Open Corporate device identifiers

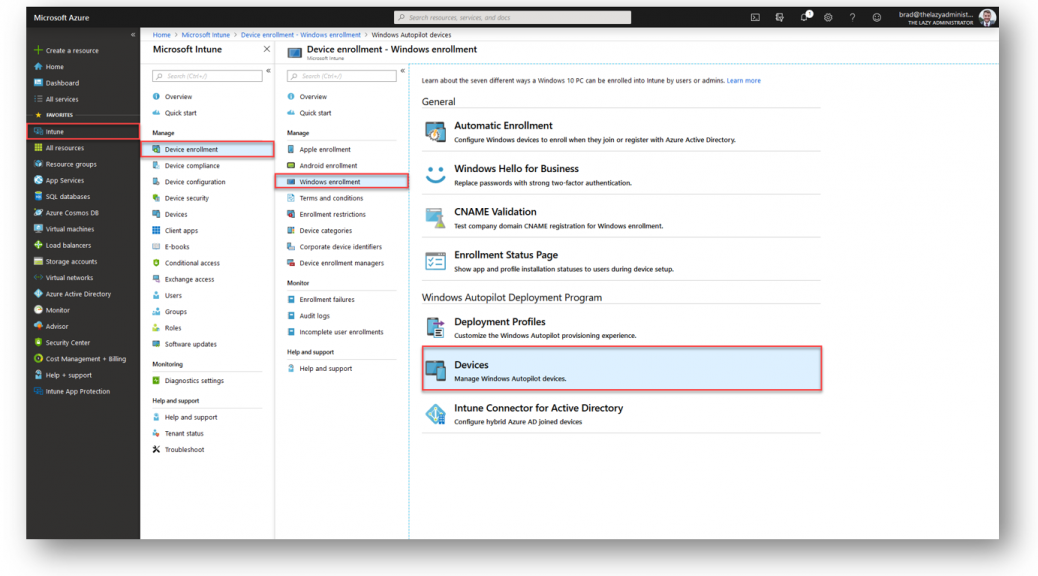pyautogui.click(x=340, y=247)
